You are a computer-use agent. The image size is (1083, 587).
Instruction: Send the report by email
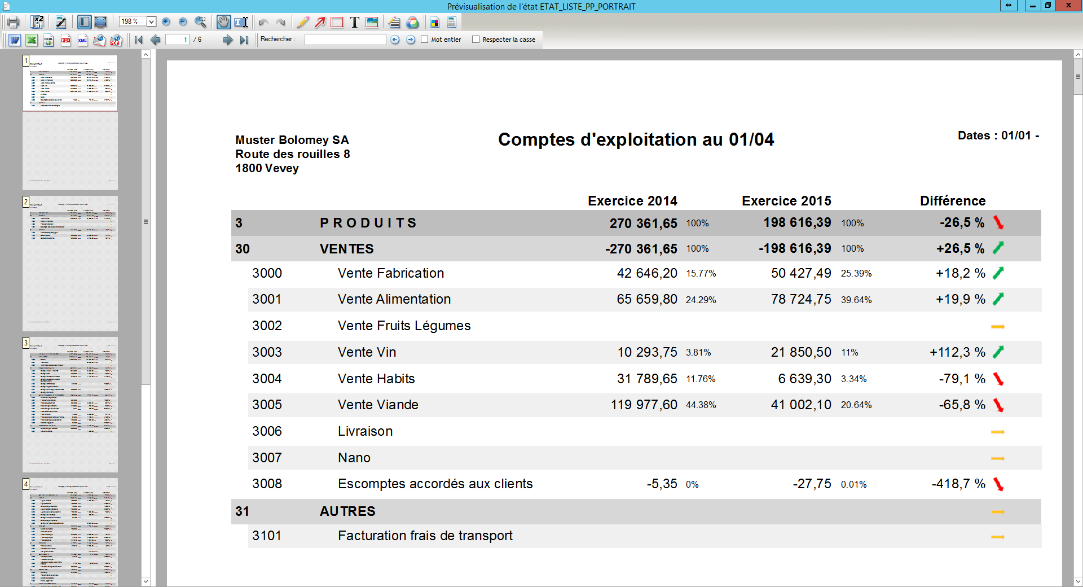click(x=99, y=40)
